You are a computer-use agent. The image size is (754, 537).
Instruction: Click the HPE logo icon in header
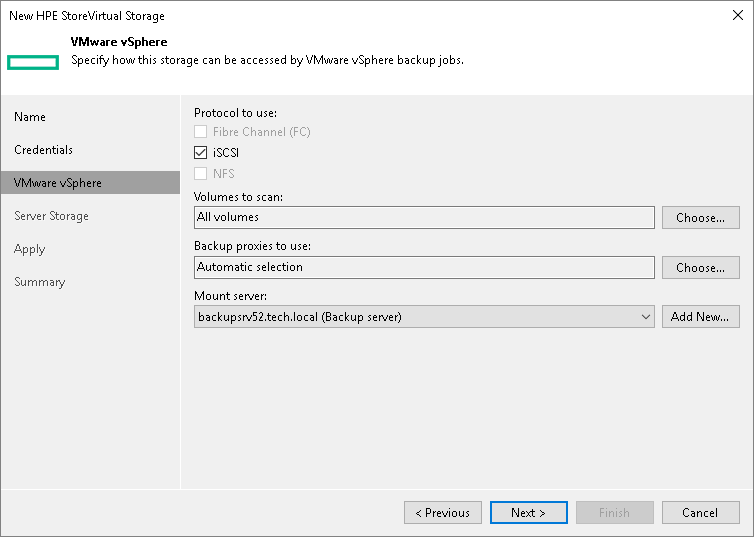(33, 62)
